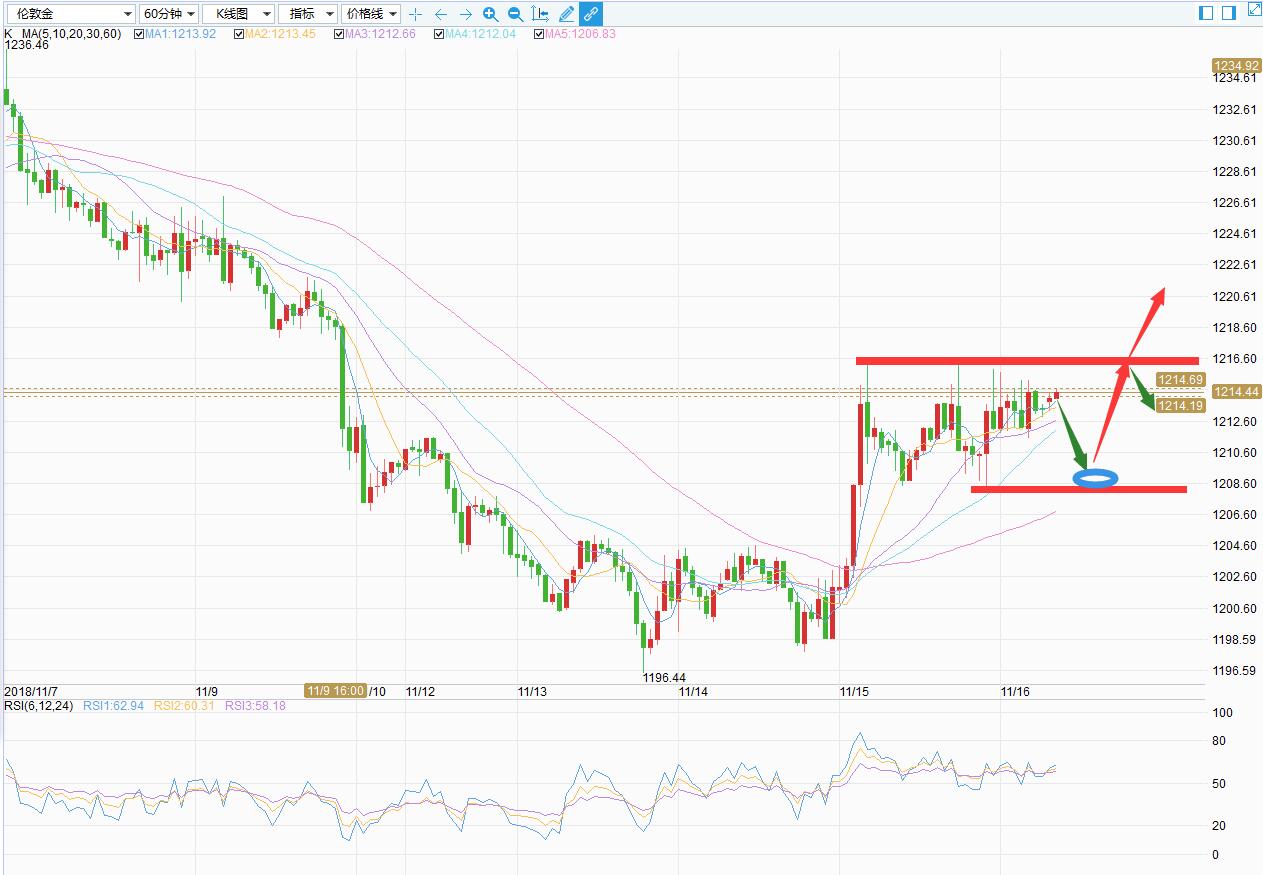Open the 60分钟 timeframe dropdown
Viewport: 1263px width, 875px height.
tap(168, 14)
